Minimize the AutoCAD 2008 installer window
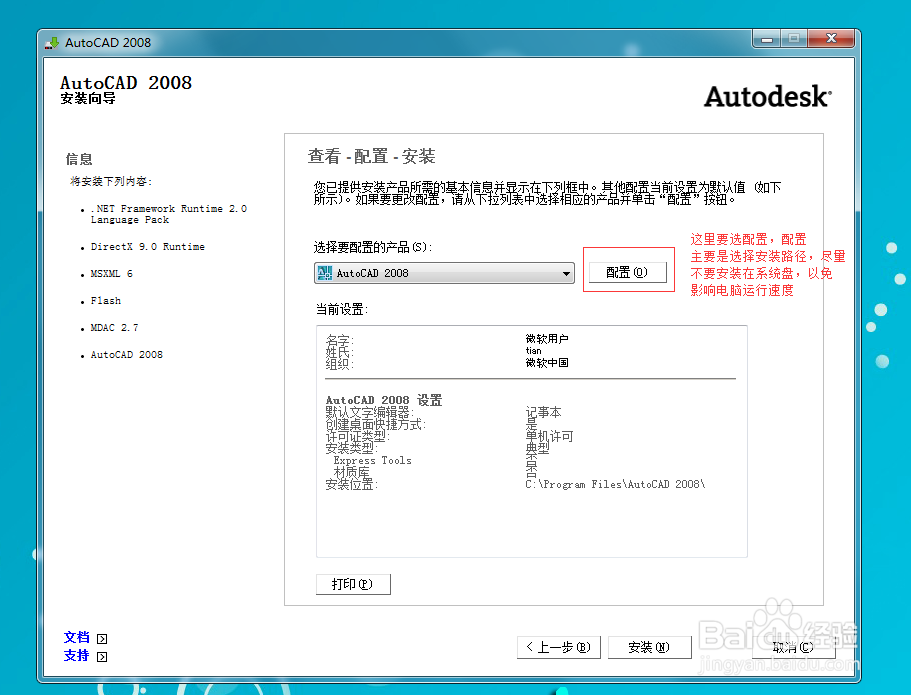The height and width of the screenshot is (695, 911). [767, 39]
